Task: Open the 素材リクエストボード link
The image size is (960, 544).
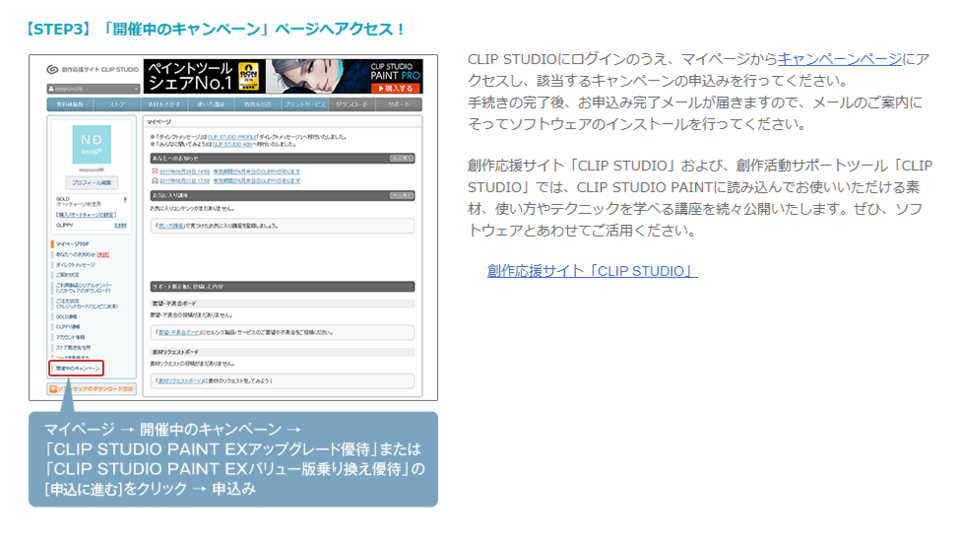Action: point(179,381)
